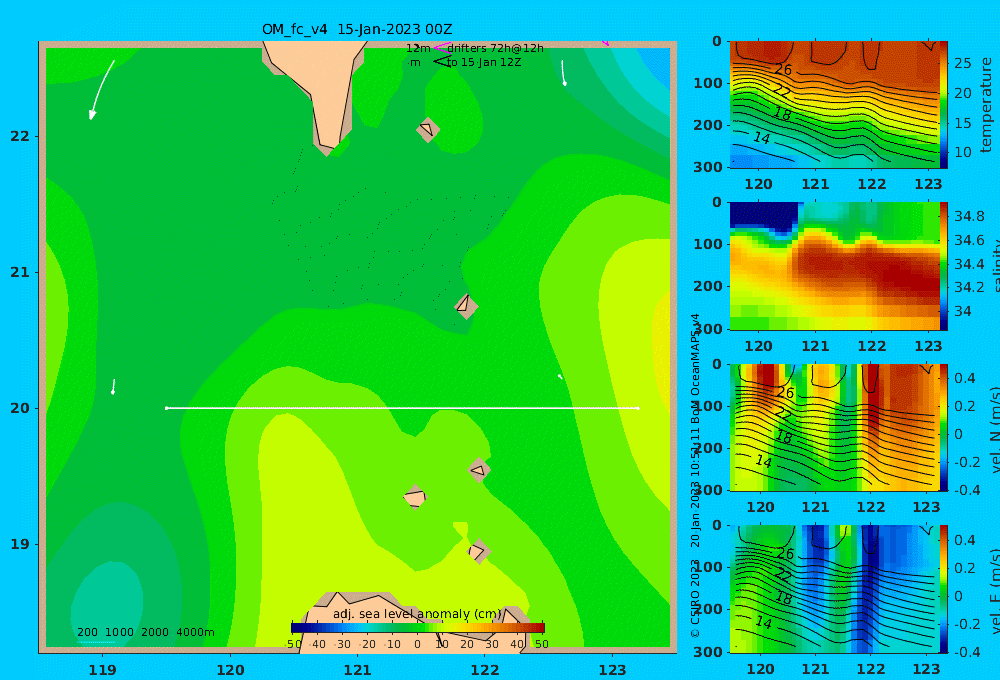Click the latitude label '19' on the map axis

click(20, 544)
